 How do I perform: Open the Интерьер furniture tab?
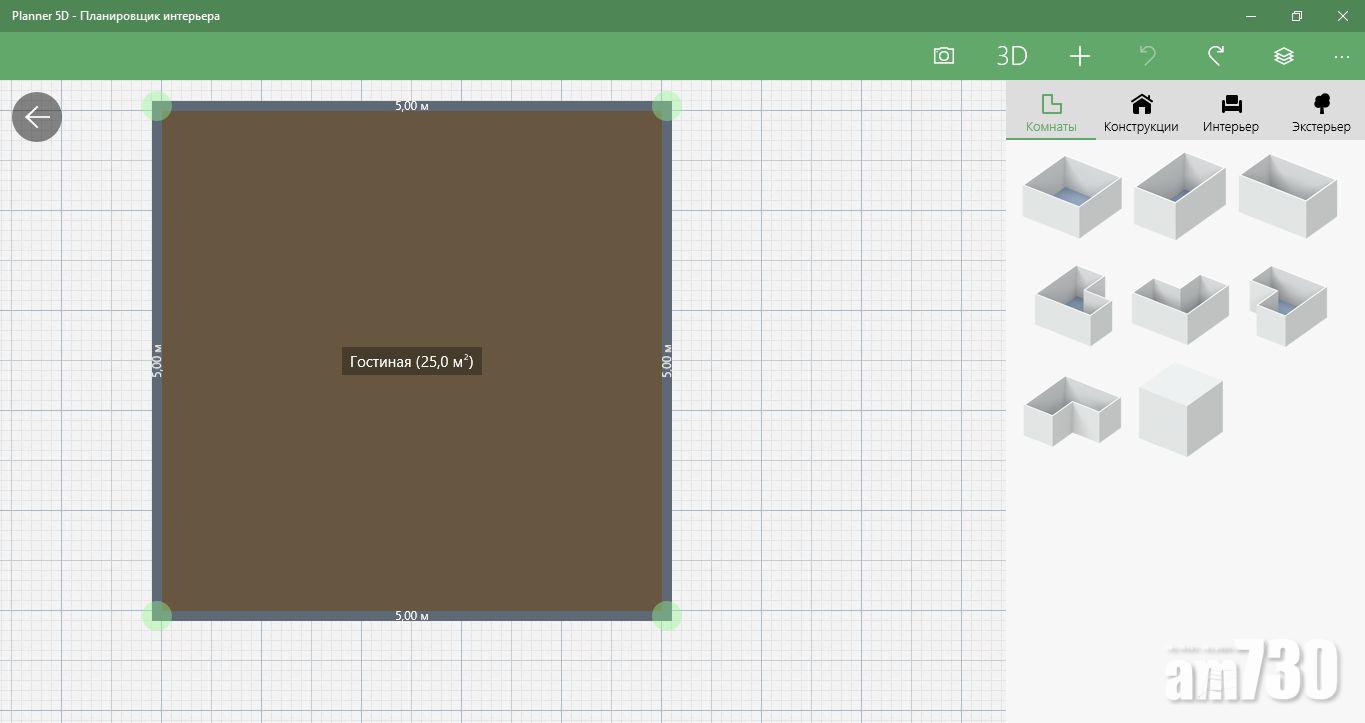pyautogui.click(x=1231, y=113)
